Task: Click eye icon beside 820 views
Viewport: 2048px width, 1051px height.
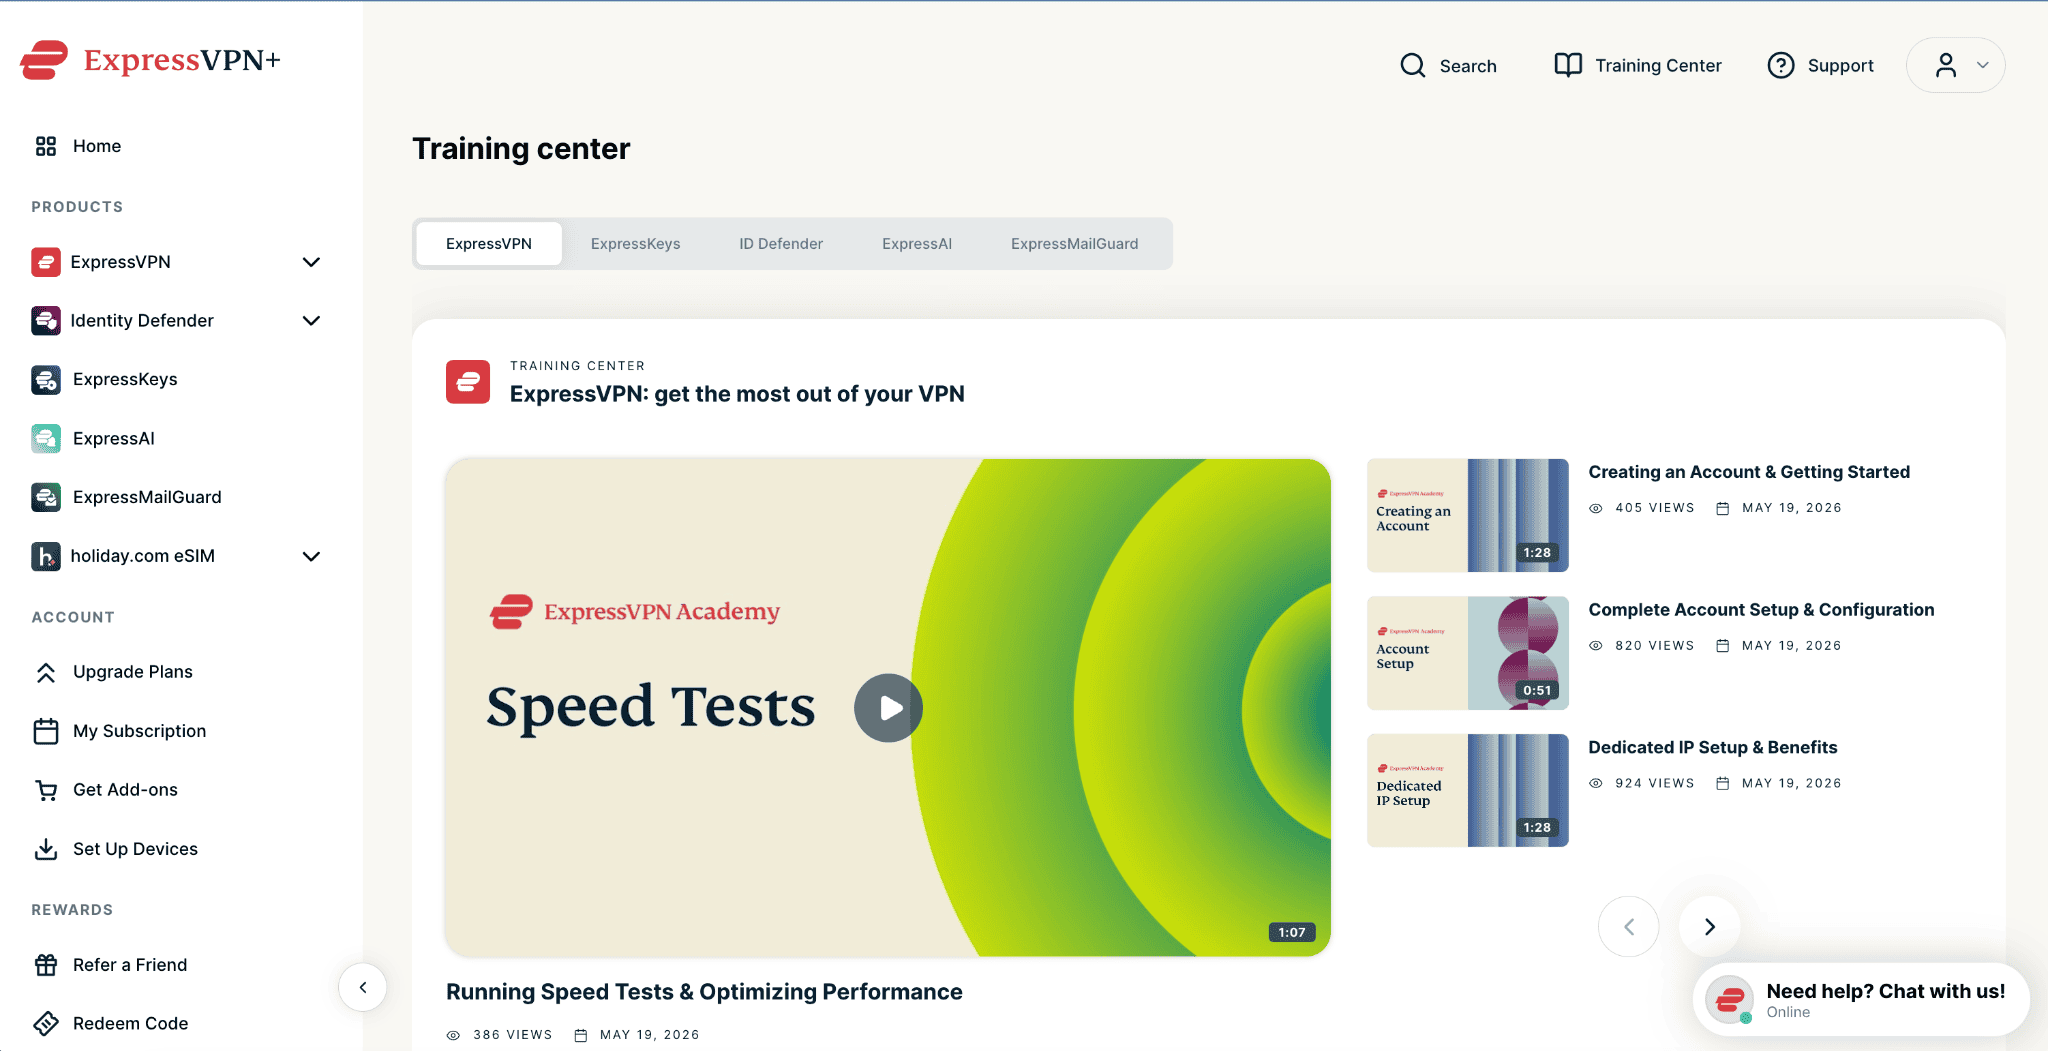Action: click(1596, 646)
